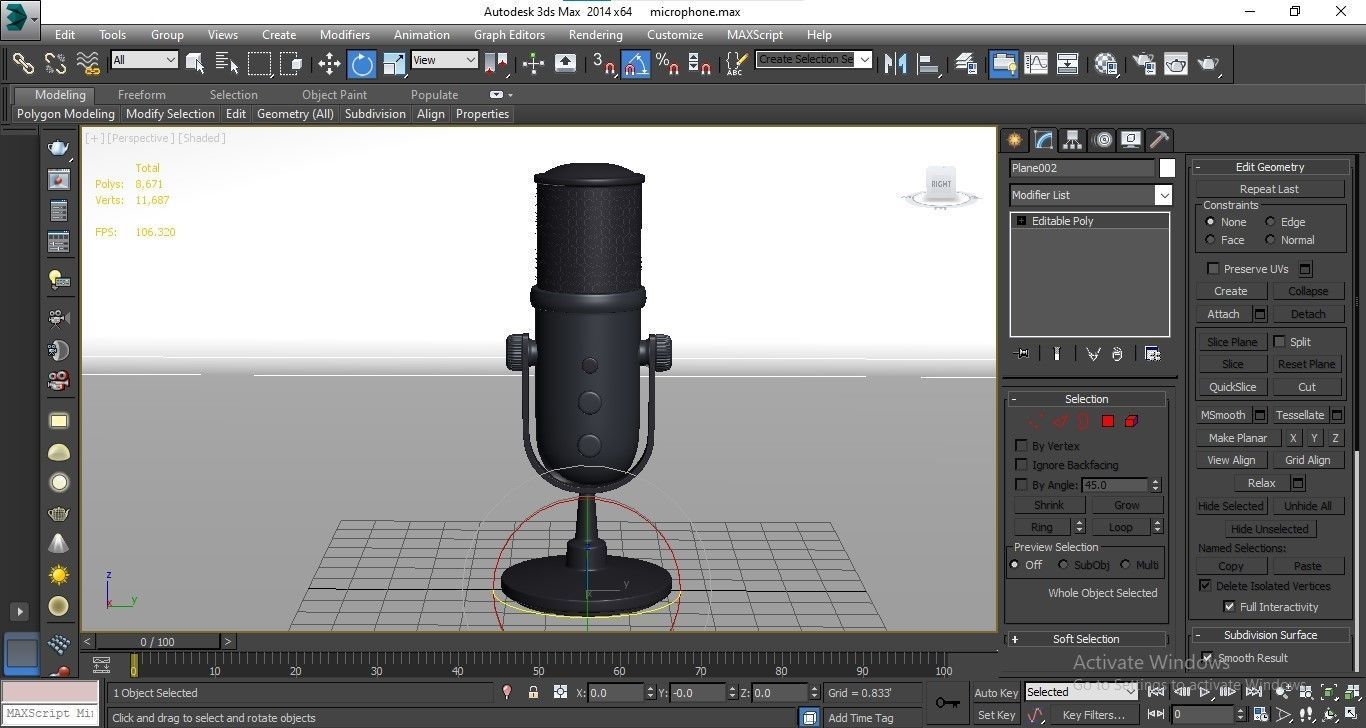Open Select by Name dialog

[227, 63]
